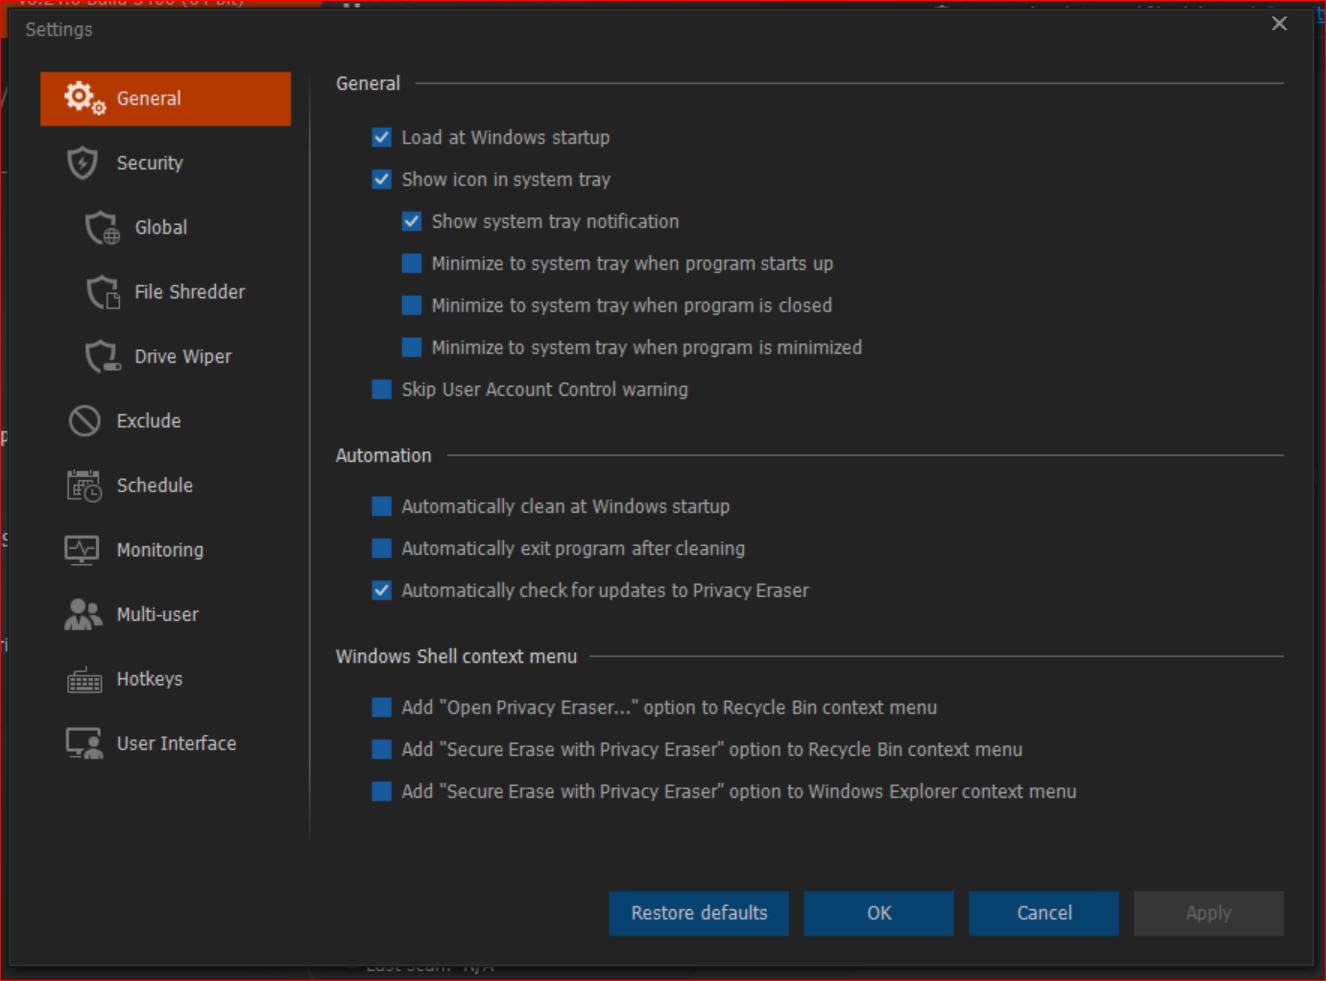1326x981 pixels.
Task: Click the Drive Wiper icon
Action: click(102, 357)
